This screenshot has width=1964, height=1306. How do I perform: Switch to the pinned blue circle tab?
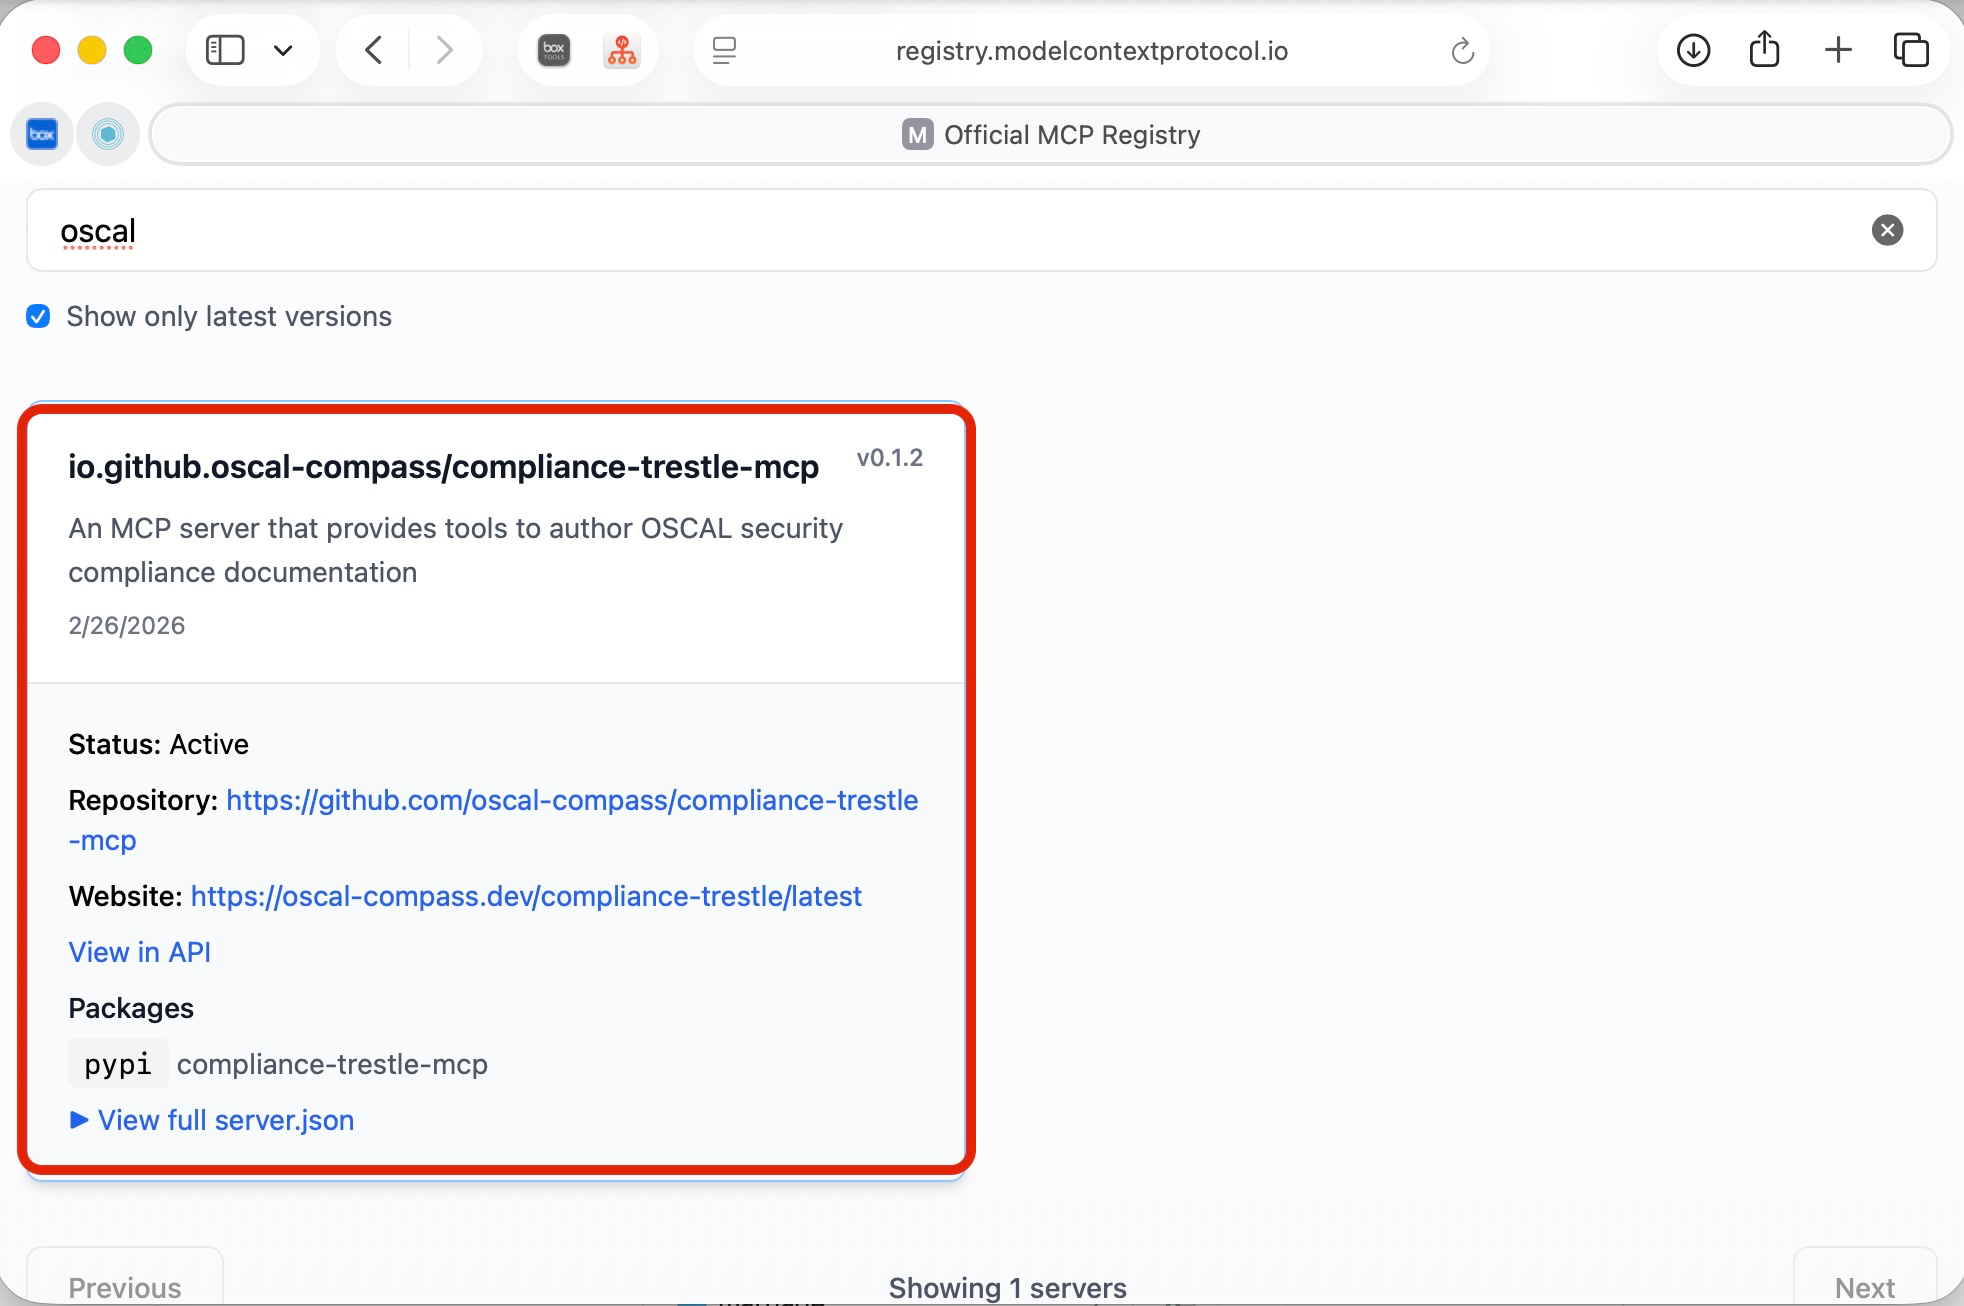(x=108, y=134)
